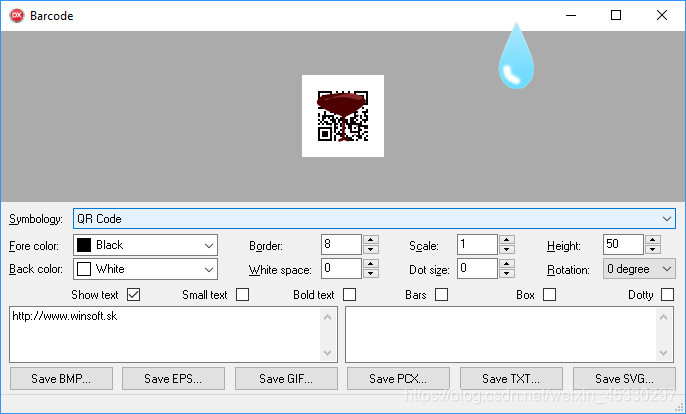Open the Rotation dropdown showing 0 degree

pyautogui.click(x=639, y=269)
